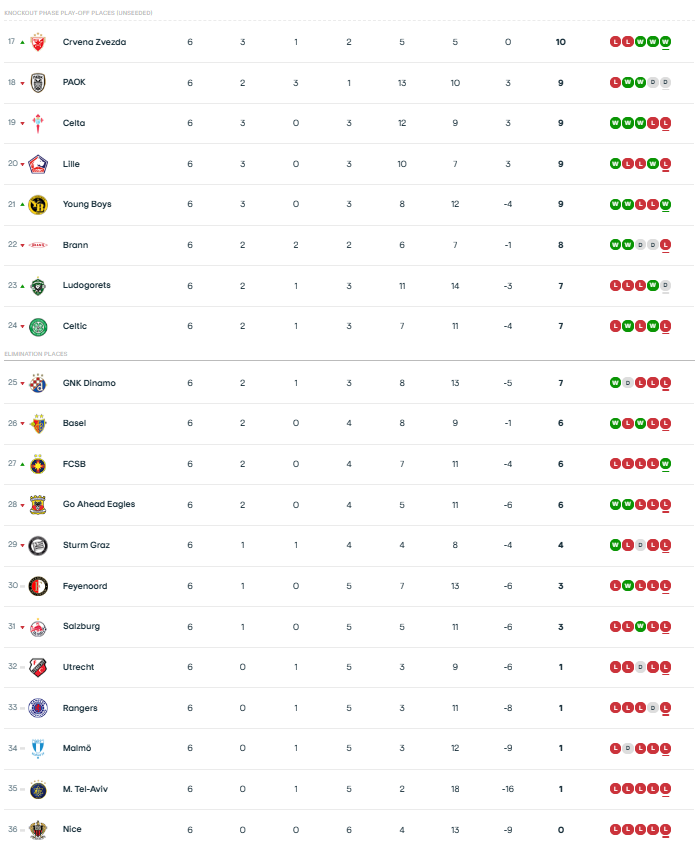The image size is (699, 848).
Task: Select the Basel team badge
Action: coord(38,423)
